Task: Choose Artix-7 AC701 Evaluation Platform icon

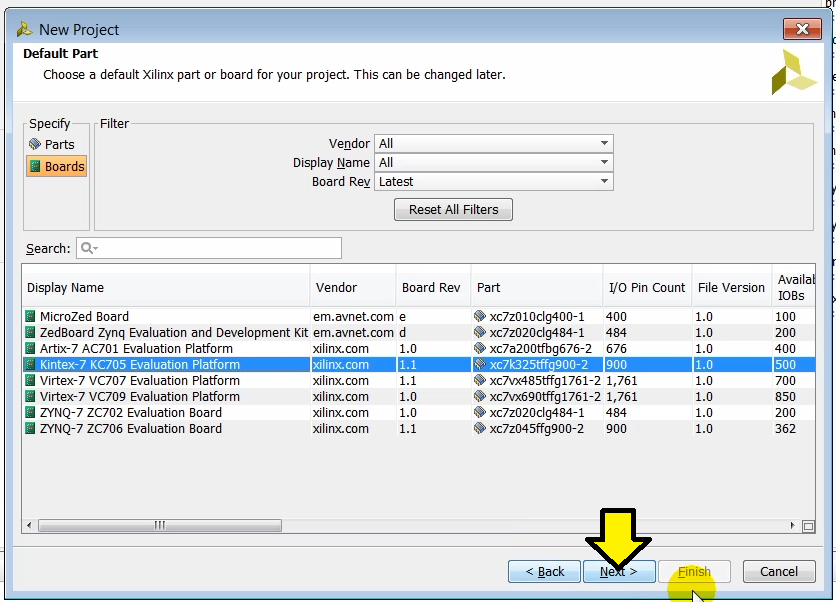Action: (x=32, y=349)
